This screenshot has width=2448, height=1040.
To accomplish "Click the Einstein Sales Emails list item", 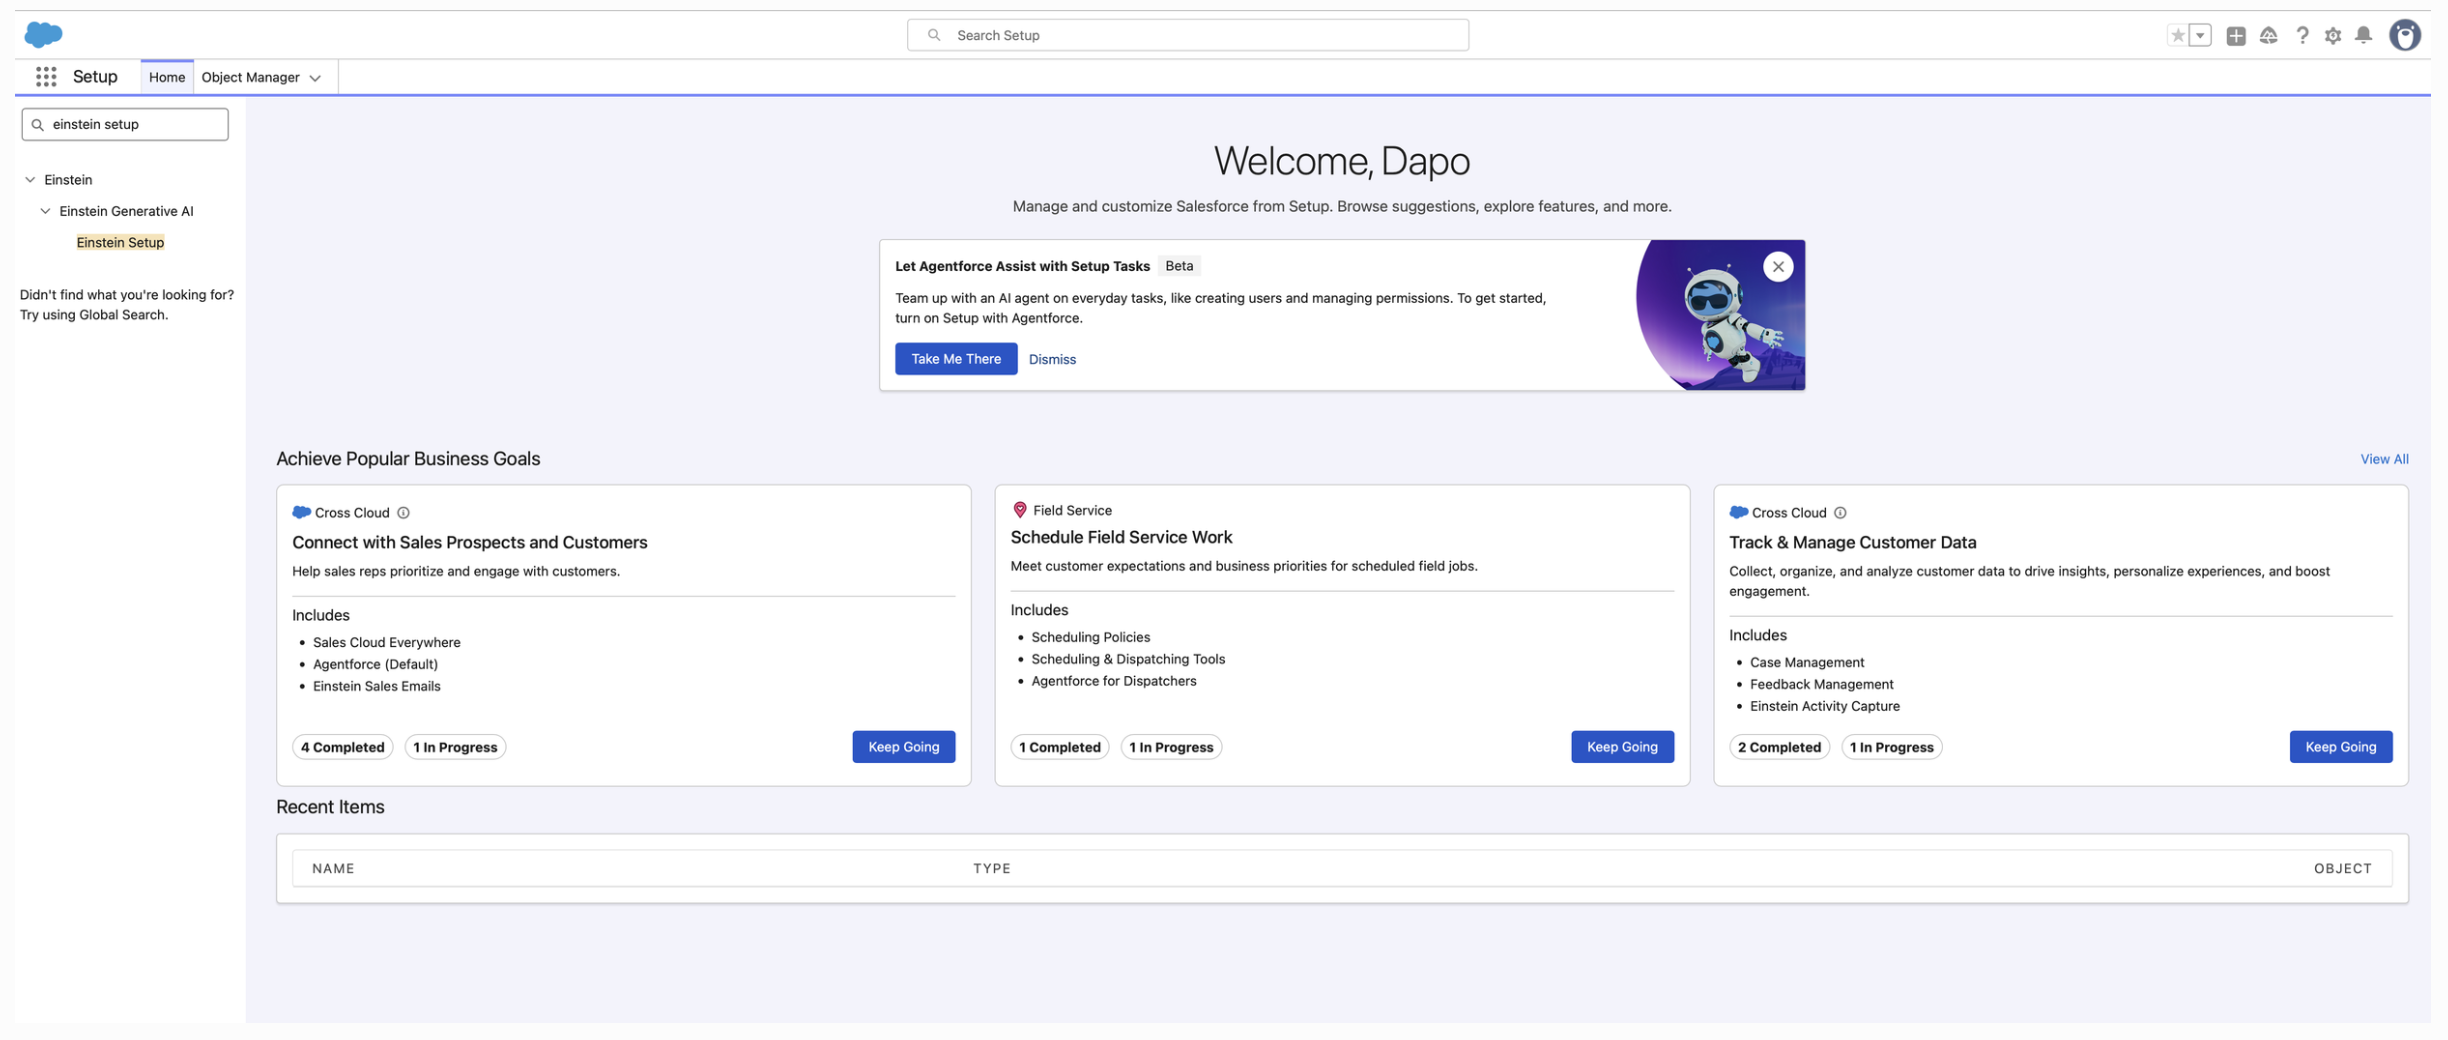I will pos(376,686).
